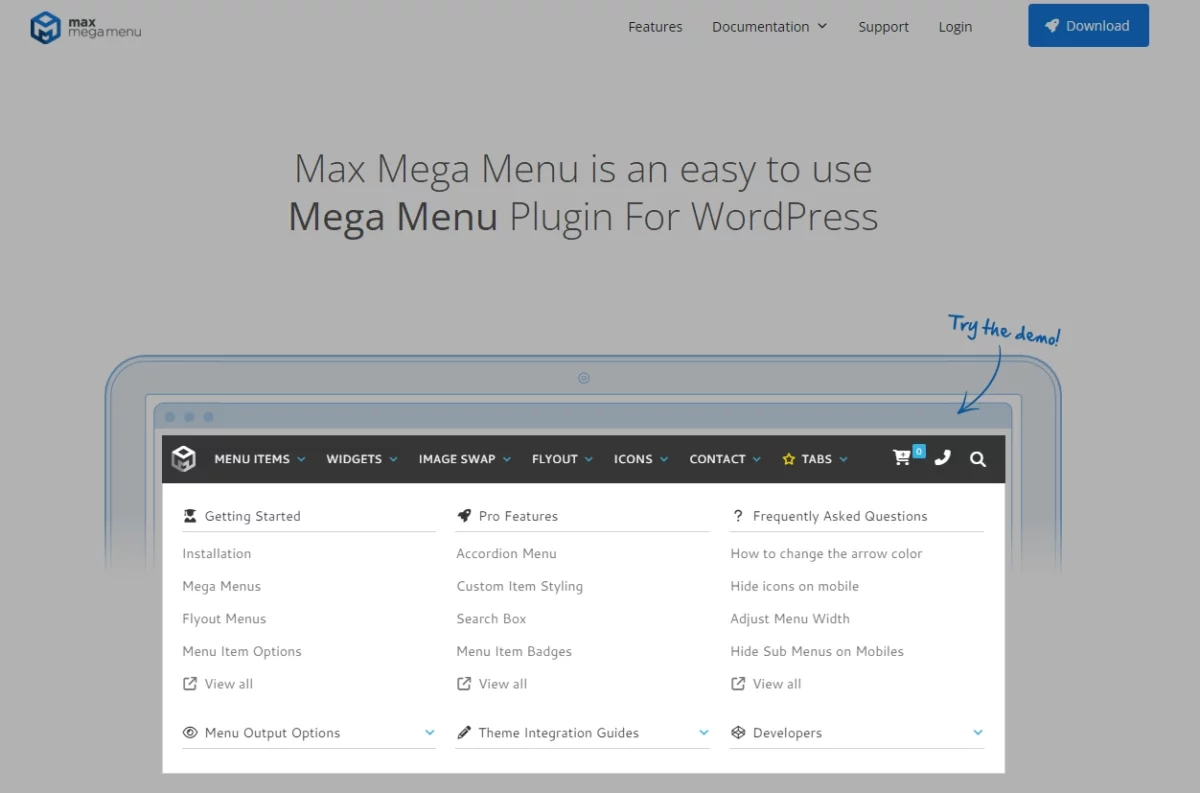Click the cube icon beside Developers
Screen dimensions: 1200x793
(738, 733)
